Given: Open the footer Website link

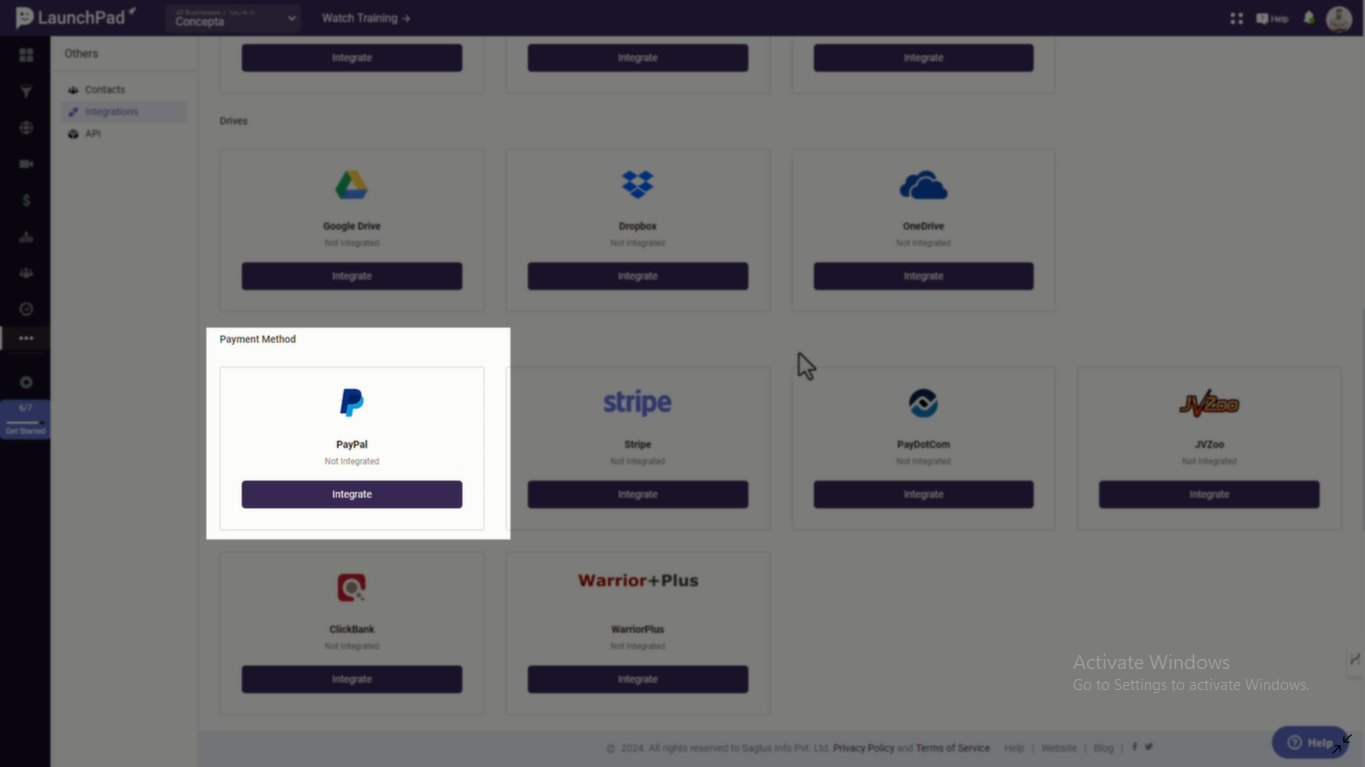Looking at the screenshot, I should point(1059,748).
